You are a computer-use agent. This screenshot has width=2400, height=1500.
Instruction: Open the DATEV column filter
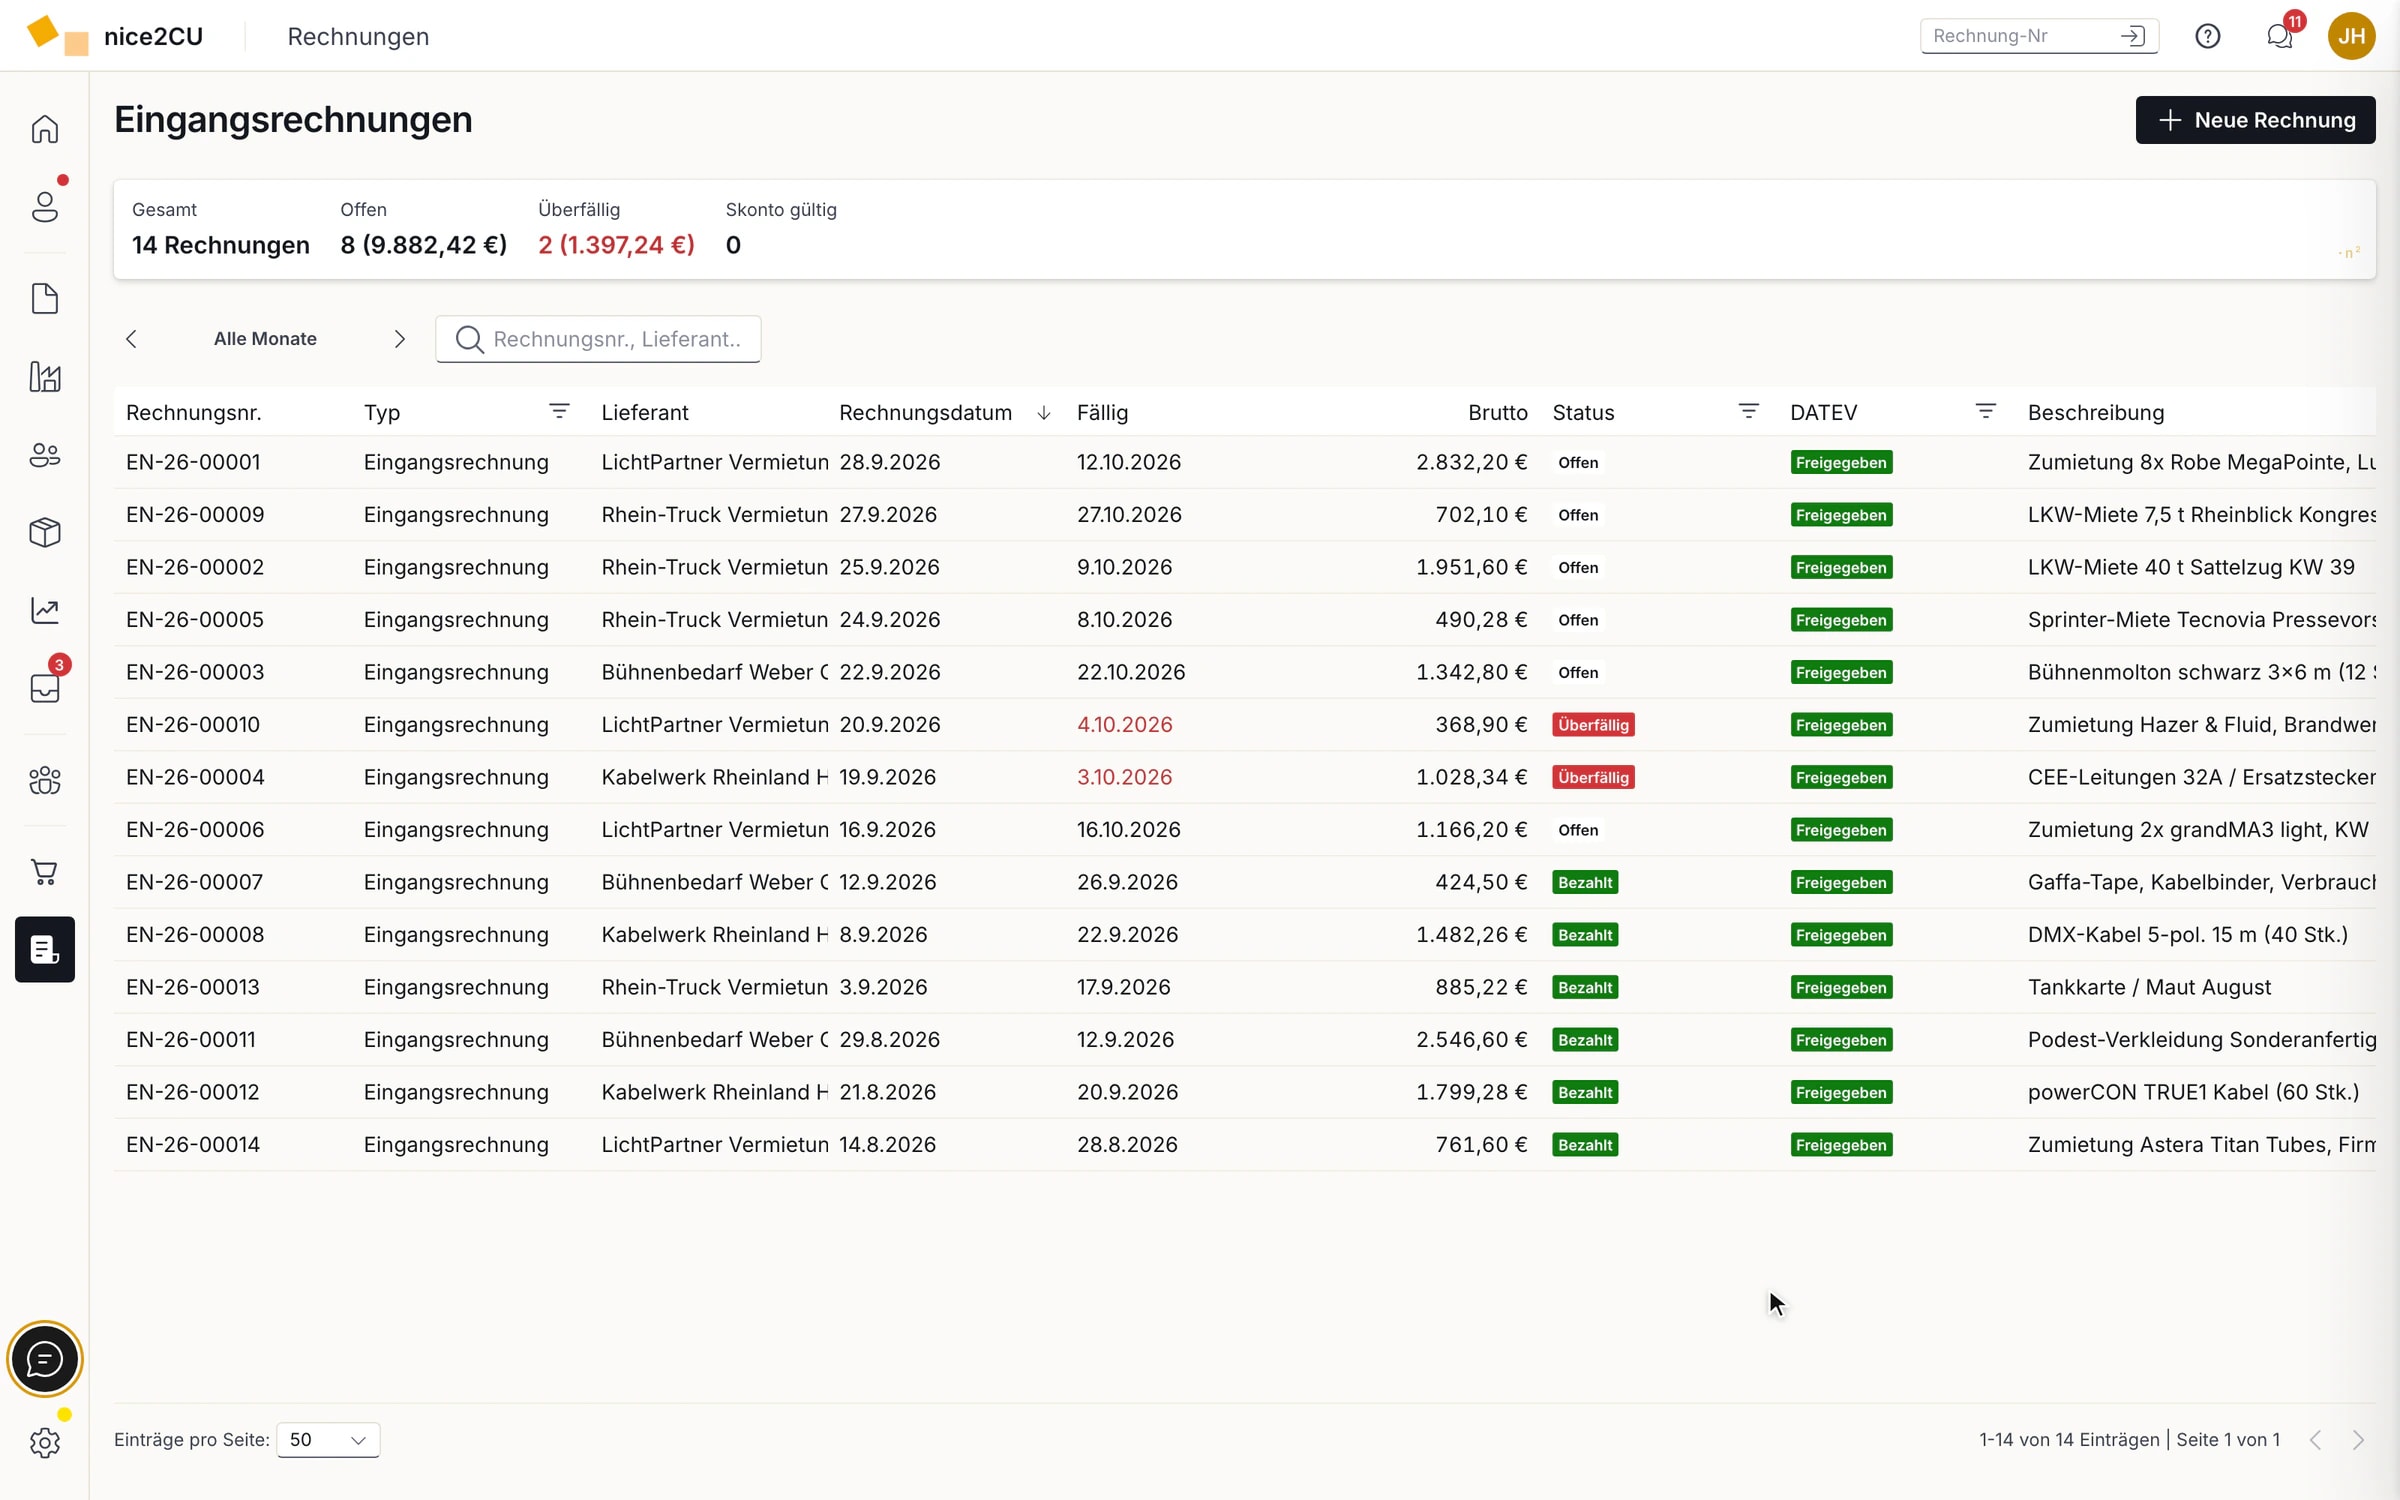[1985, 411]
